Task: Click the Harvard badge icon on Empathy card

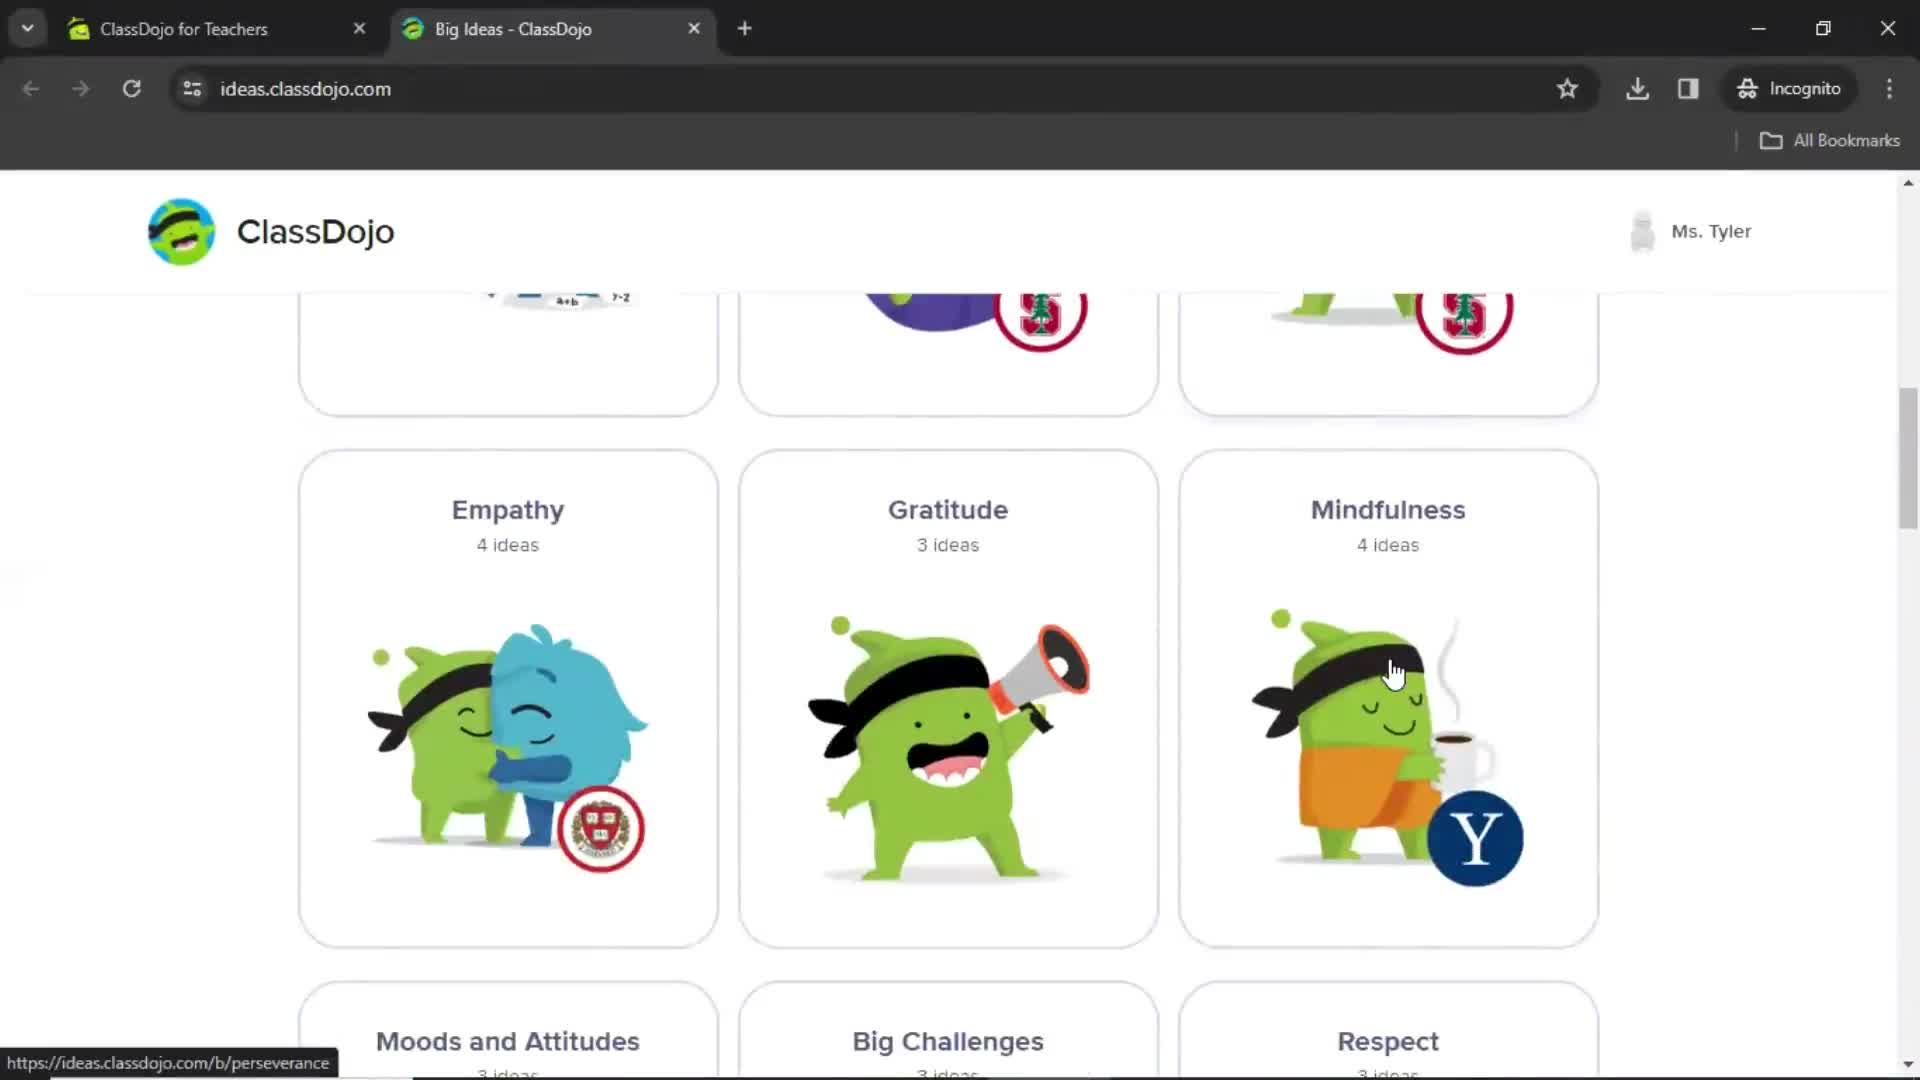Action: tap(600, 829)
